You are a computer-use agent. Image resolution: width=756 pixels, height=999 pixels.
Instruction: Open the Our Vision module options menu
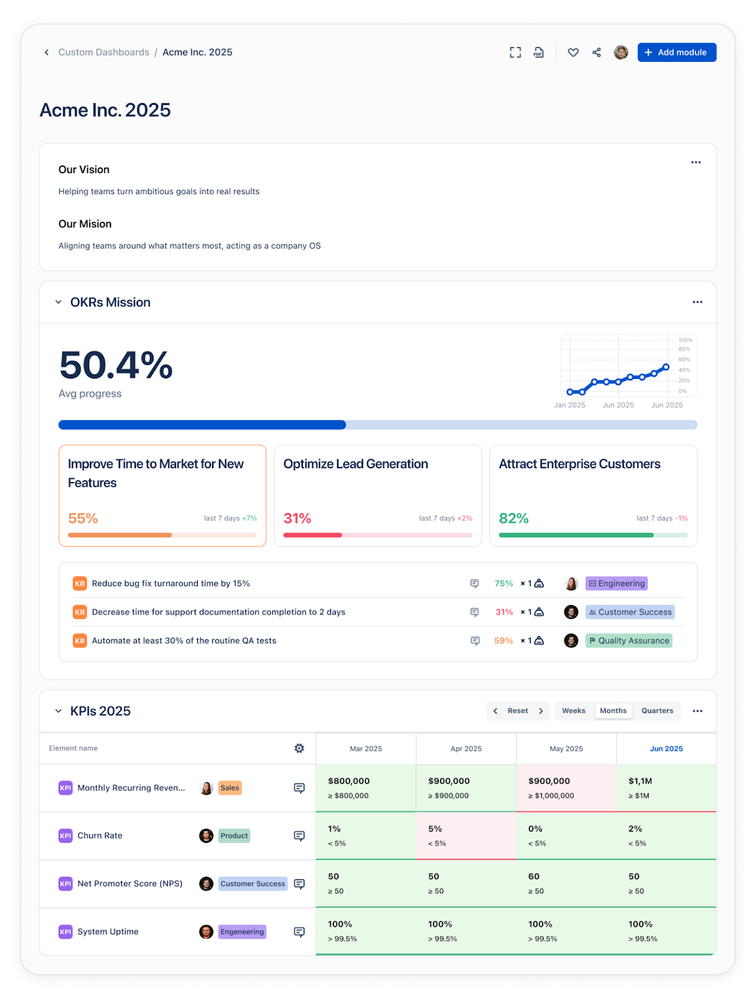tap(696, 162)
